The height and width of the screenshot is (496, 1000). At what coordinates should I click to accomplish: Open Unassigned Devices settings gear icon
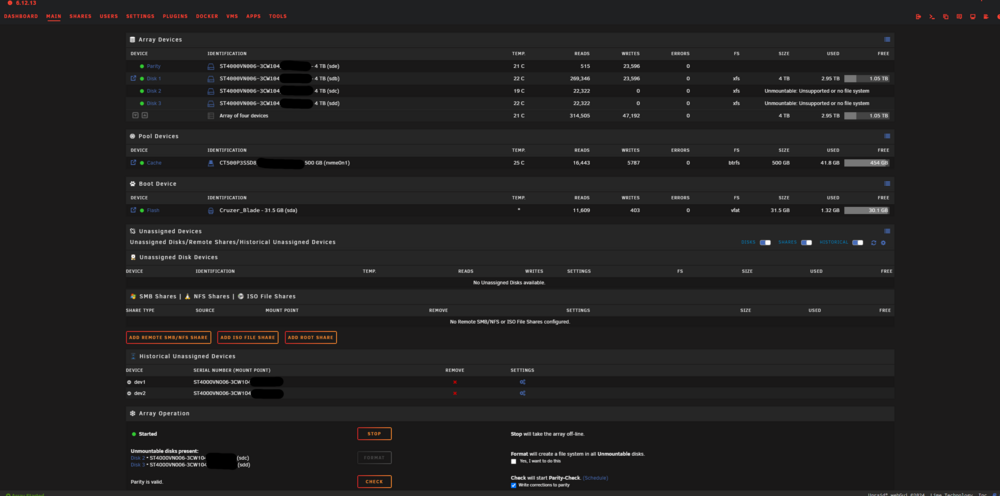coord(883,243)
